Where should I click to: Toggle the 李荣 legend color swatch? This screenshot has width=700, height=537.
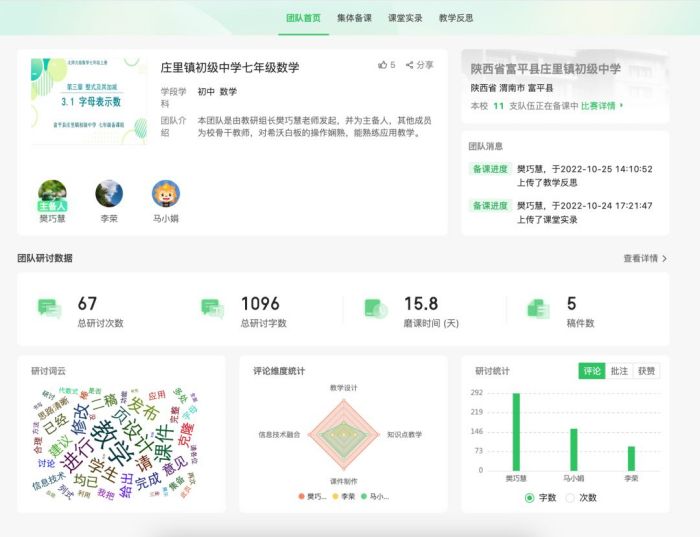click(335, 496)
